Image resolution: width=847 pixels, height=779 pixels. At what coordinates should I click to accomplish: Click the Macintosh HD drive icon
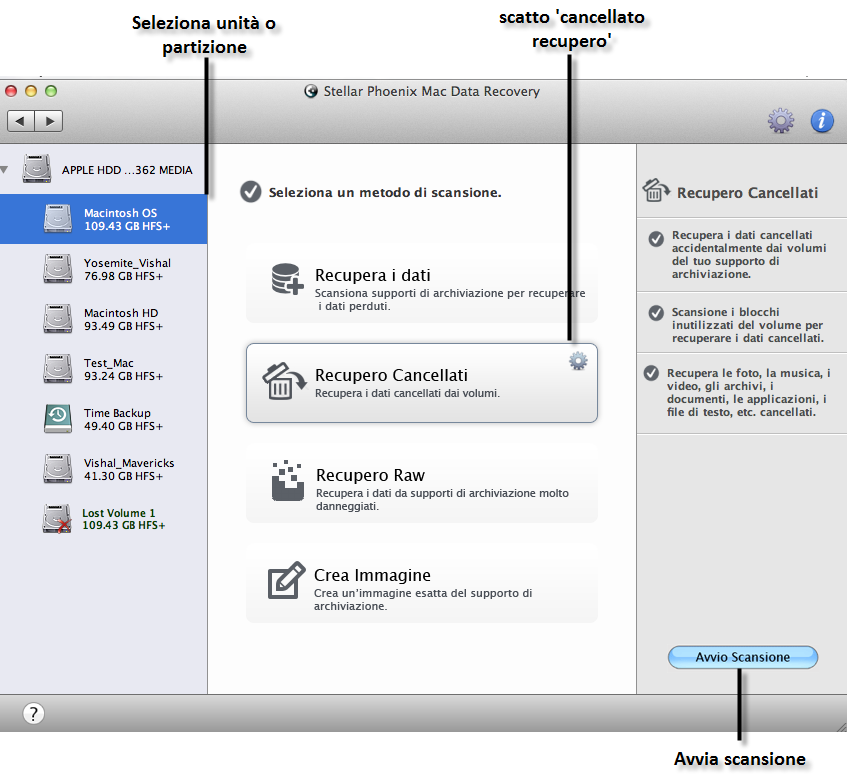coord(58,319)
